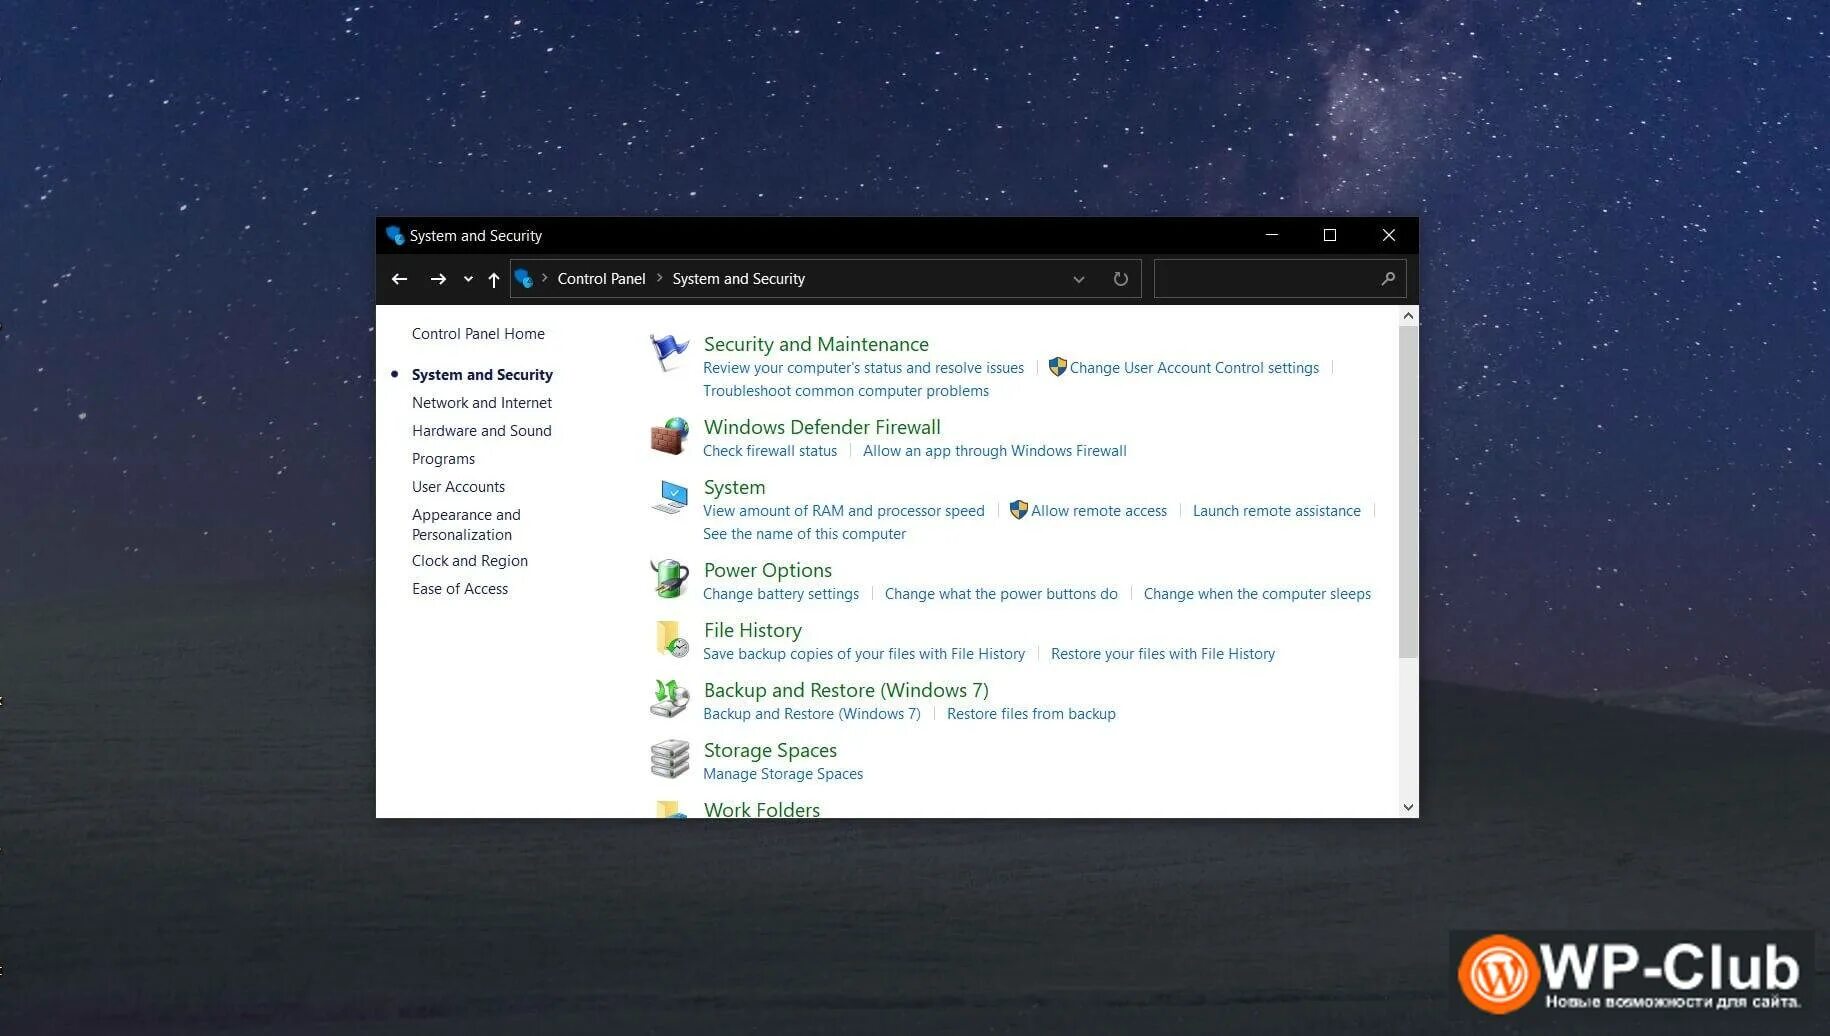
Task: Go up one level with the up arrow
Action: click(493, 279)
